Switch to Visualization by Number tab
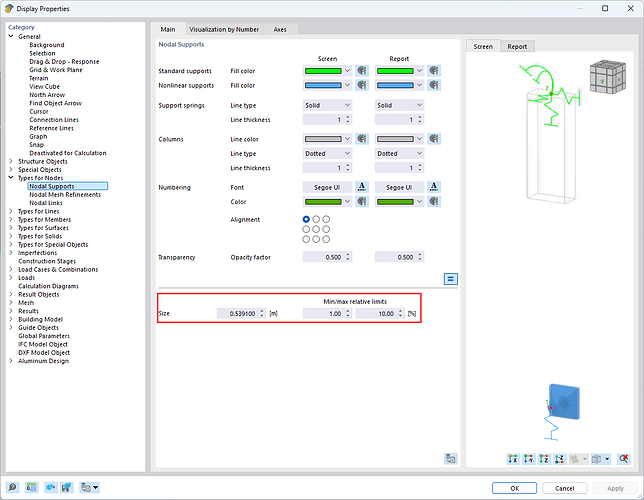The width and height of the screenshot is (644, 500). click(x=225, y=30)
